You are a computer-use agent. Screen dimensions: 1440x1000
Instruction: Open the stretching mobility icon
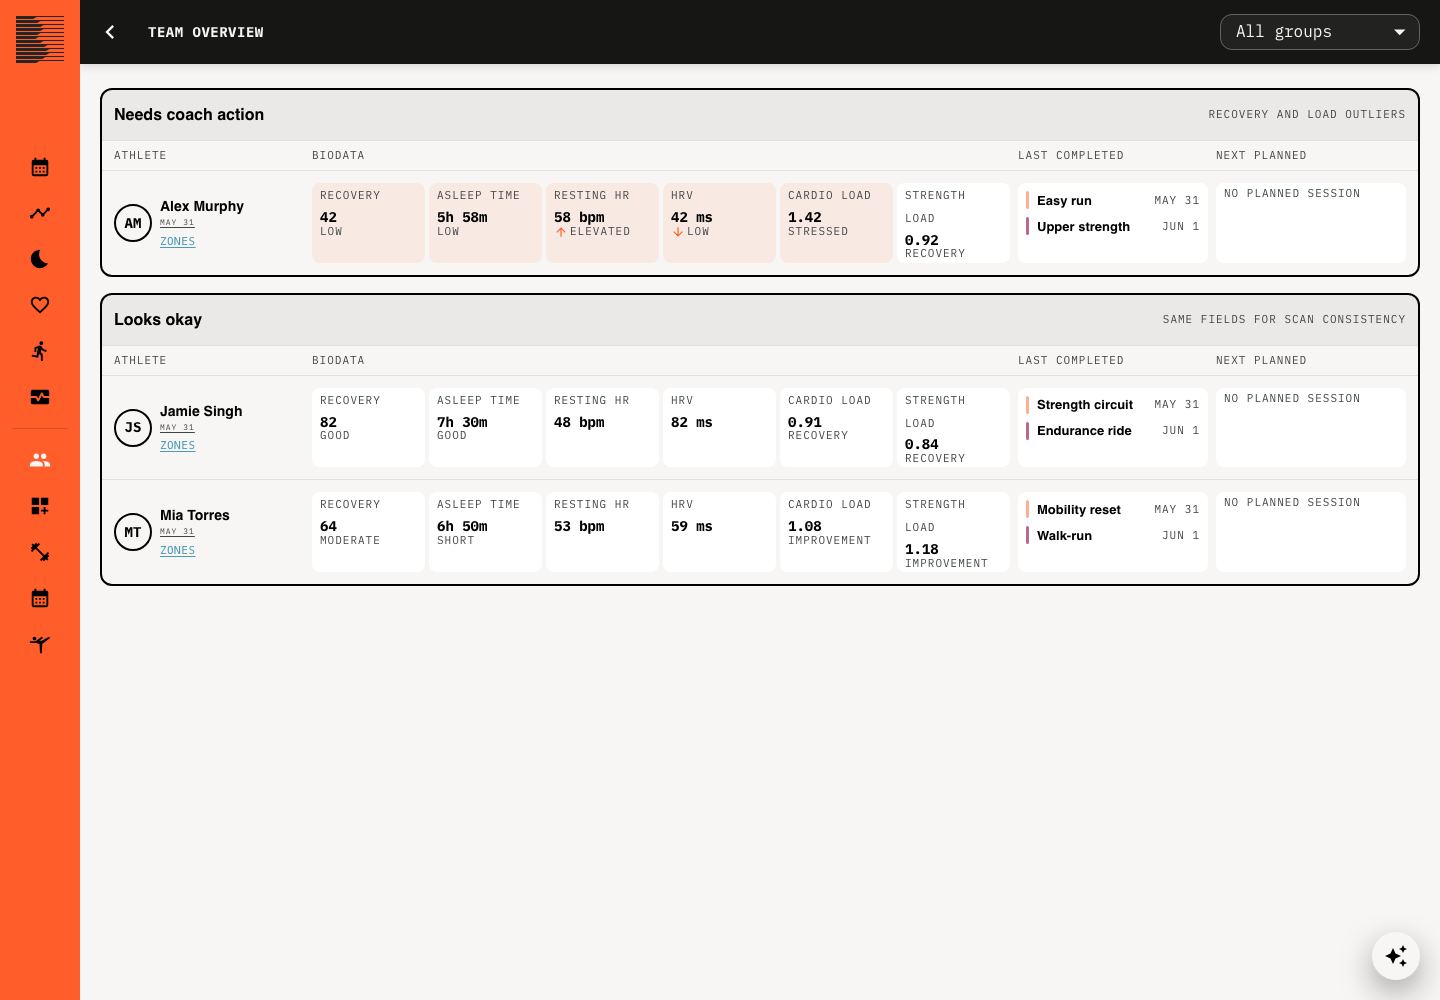(x=40, y=644)
